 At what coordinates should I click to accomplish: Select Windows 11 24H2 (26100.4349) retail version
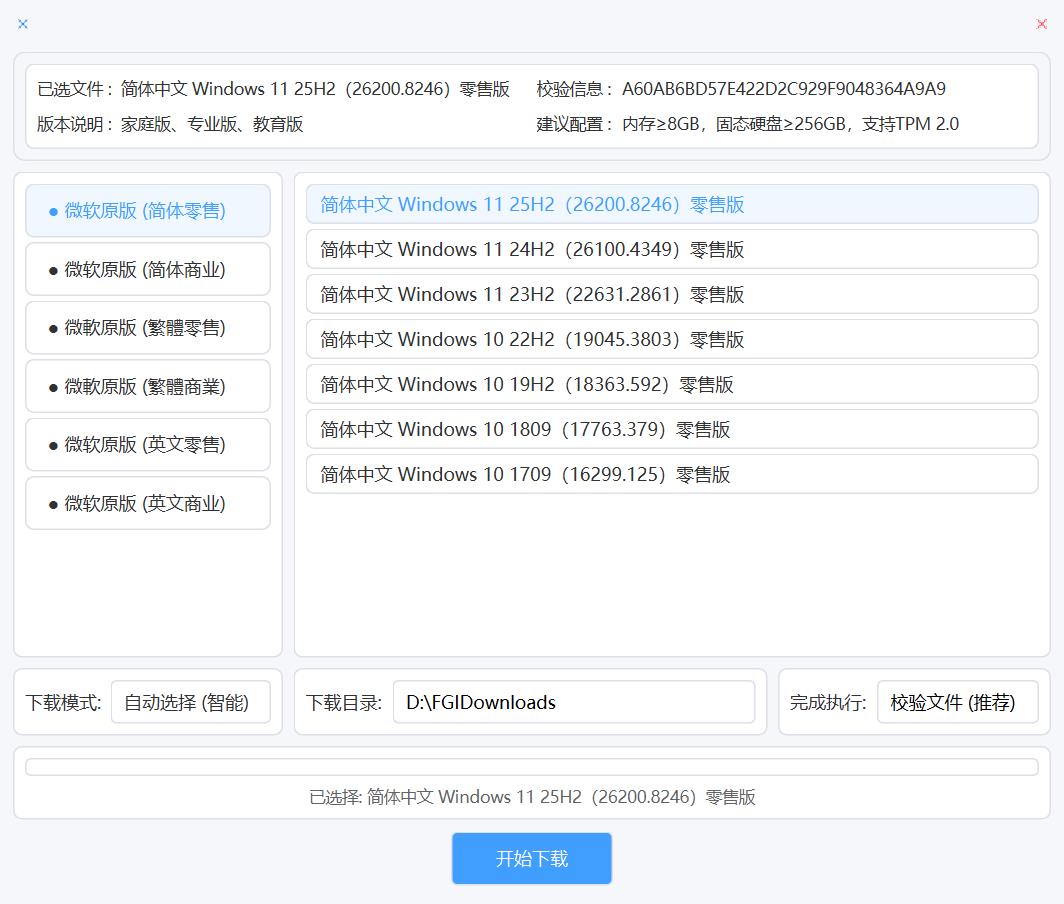pyautogui.click(x=671, y=249)
